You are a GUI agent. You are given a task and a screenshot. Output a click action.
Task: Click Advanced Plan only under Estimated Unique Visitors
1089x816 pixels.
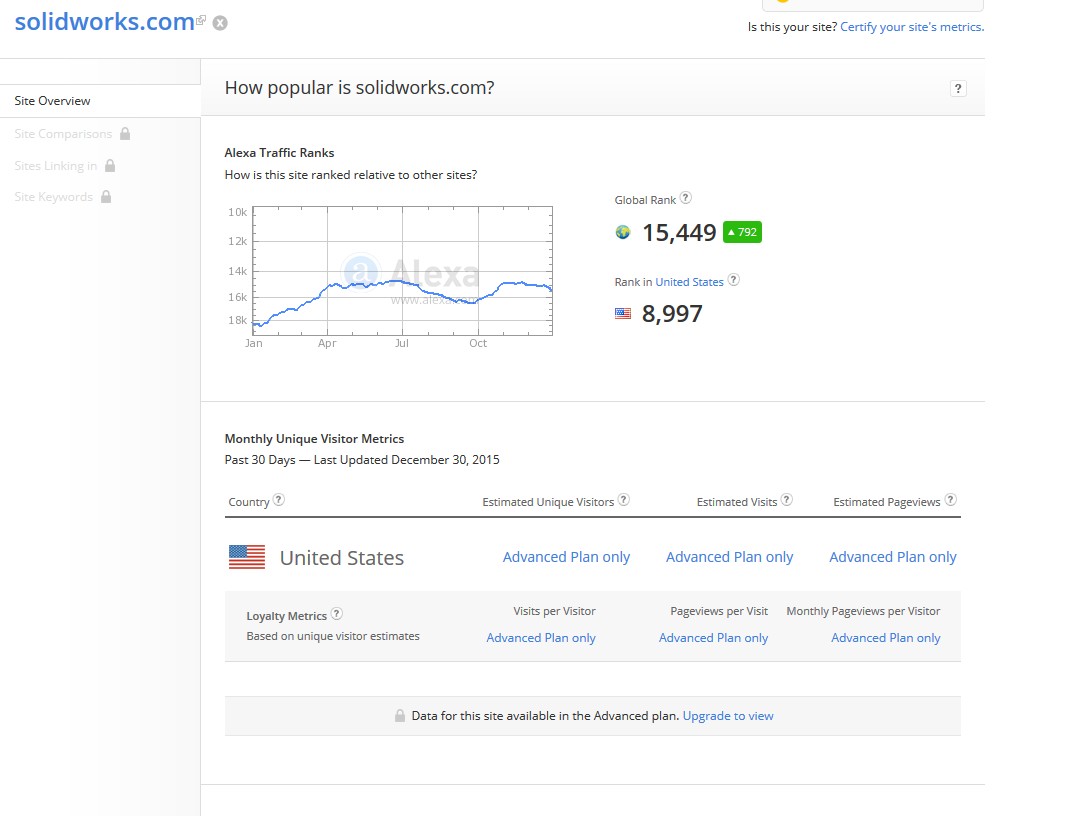(566, 557)
